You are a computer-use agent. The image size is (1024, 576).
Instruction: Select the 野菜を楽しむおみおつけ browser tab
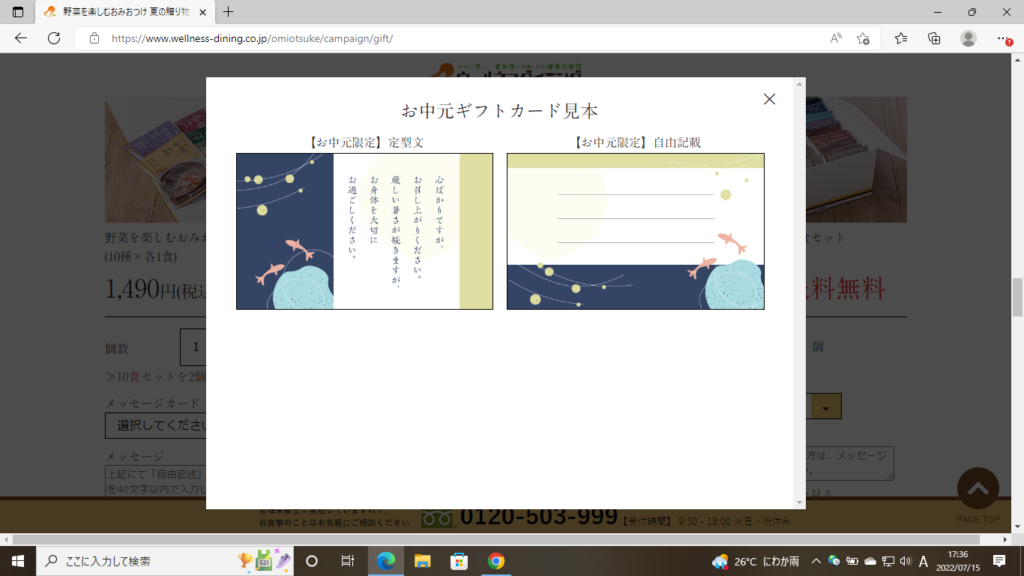124,12
